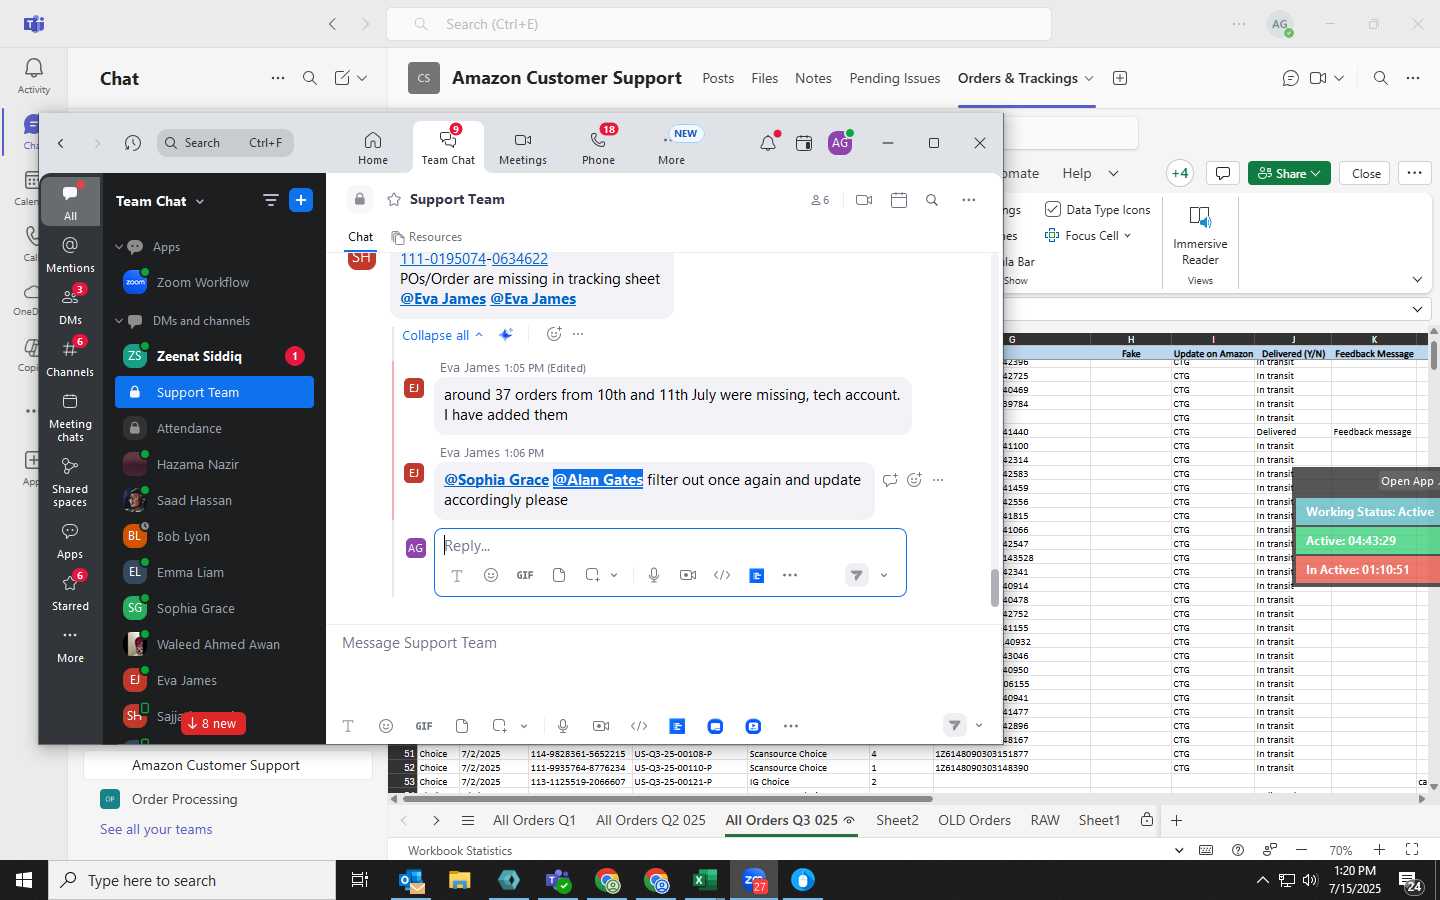
Task: Start video meeting with Support Team
Action: click(x=864, y=200)
